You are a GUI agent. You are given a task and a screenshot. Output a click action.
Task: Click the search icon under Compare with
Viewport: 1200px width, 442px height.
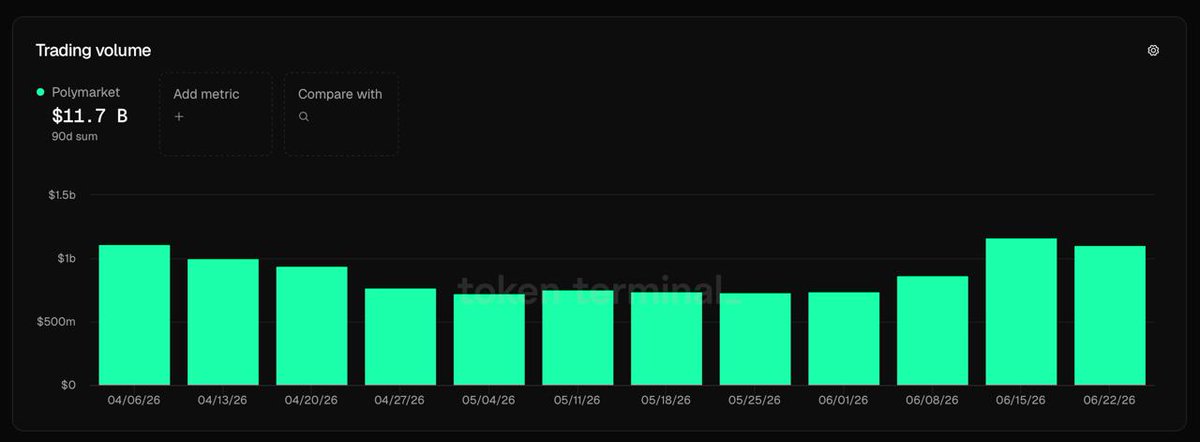pos(304,116)
